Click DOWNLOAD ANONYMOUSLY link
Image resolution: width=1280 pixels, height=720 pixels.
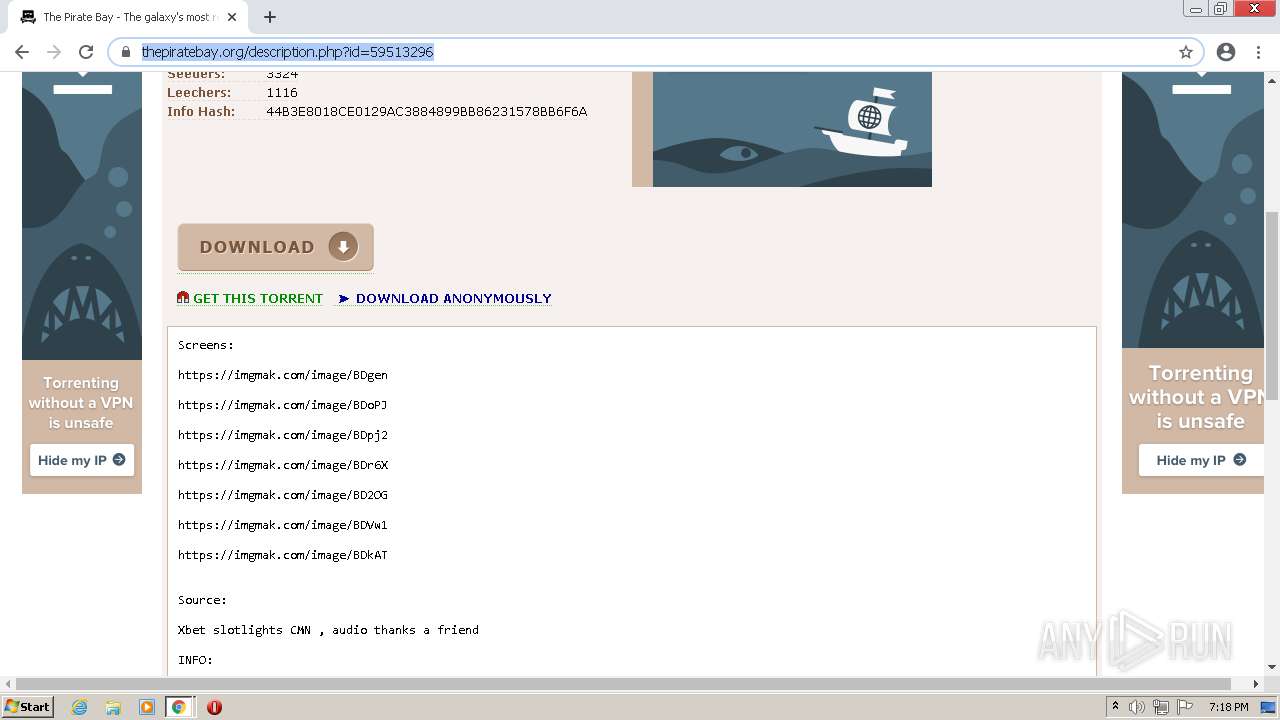pyautogui.click(x=453, y=298)
